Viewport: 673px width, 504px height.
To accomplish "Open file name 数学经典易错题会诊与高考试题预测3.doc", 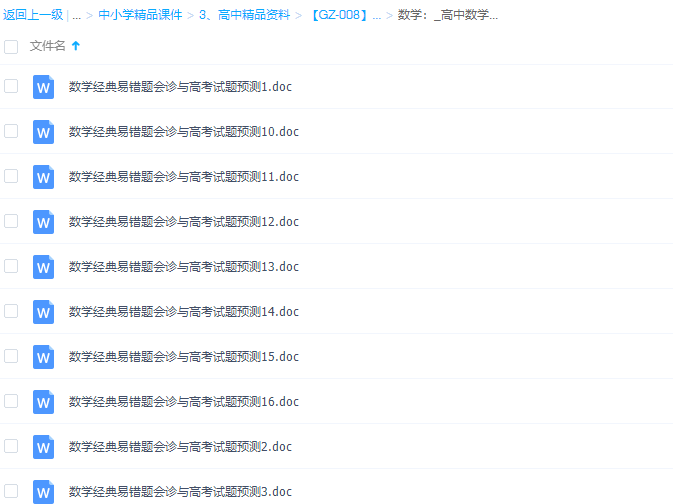I will [180, 492].
